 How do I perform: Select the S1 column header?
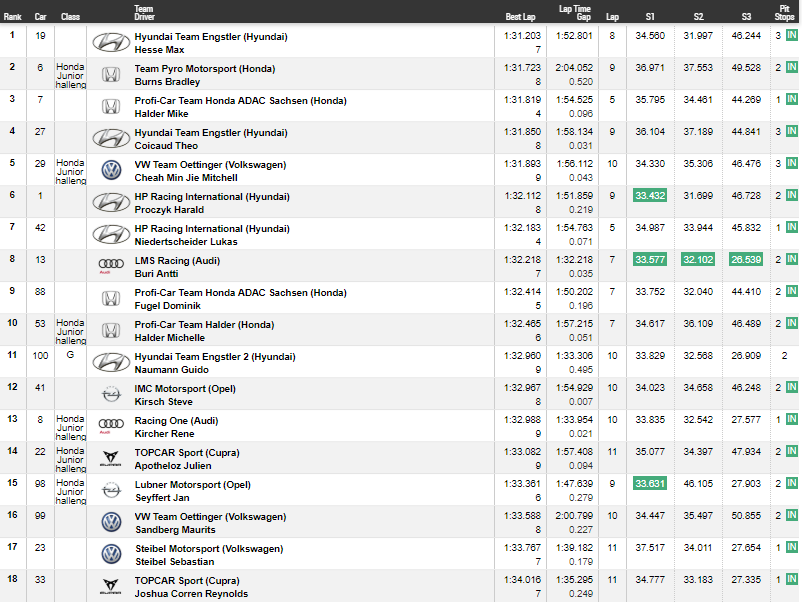pos(650,17)
